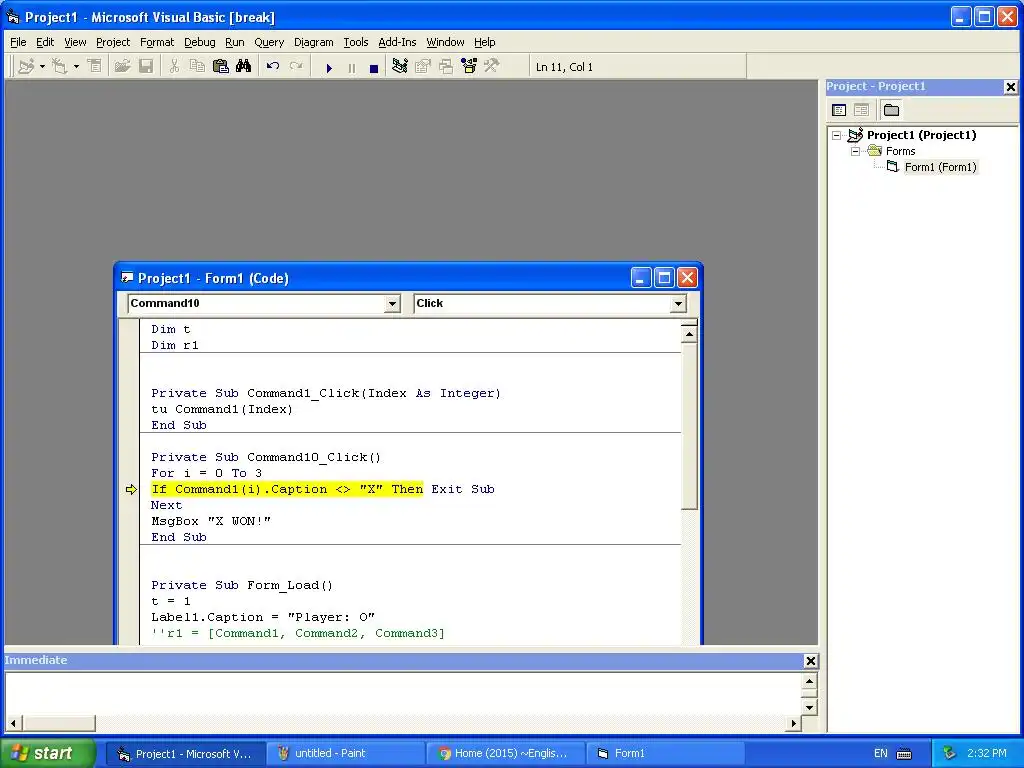Click the Immediate window text area
The width and height of the screenshot is (1024, 768).
pos(404,693)
